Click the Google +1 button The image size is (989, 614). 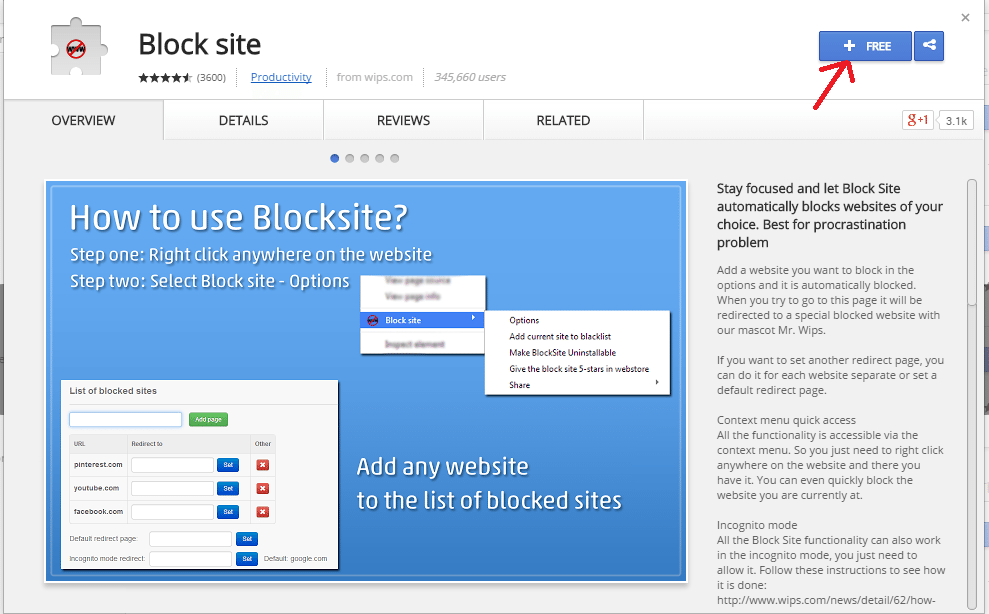tap(917, 120)
